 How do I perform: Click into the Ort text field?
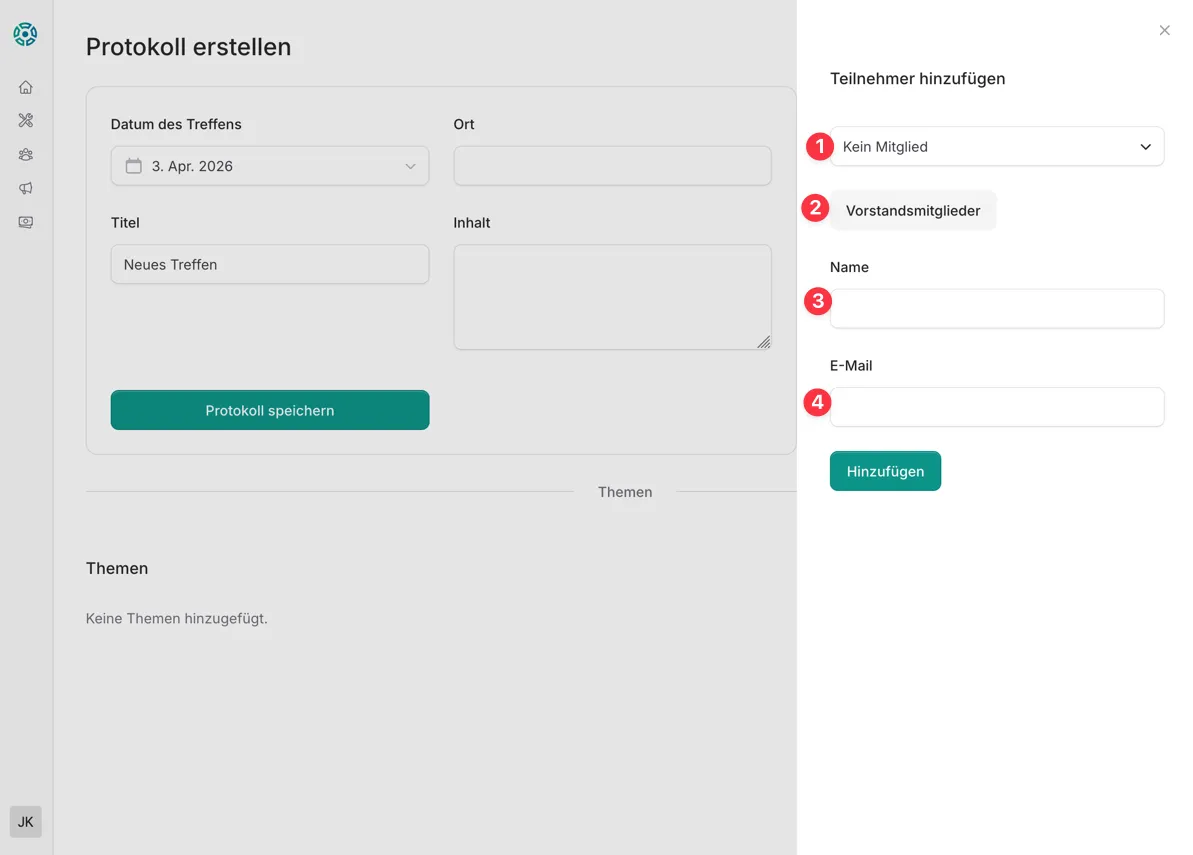coord(612,166)
